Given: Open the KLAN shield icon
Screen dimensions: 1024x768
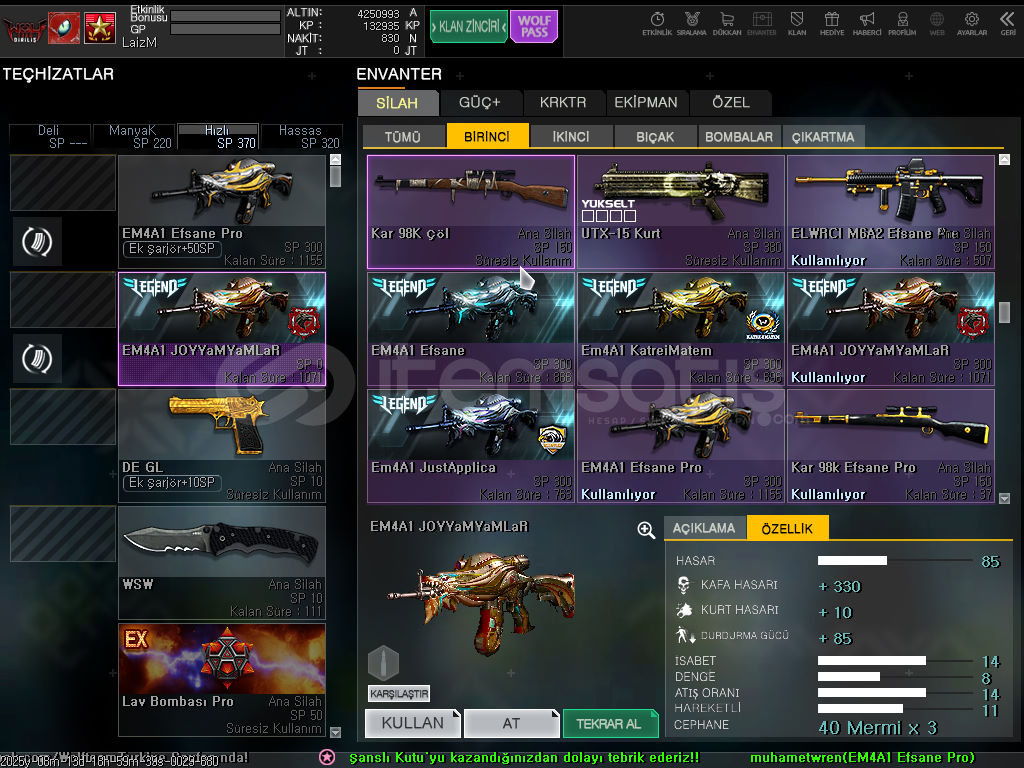Looking at the screenshot, I should click(x=797, y=24).
